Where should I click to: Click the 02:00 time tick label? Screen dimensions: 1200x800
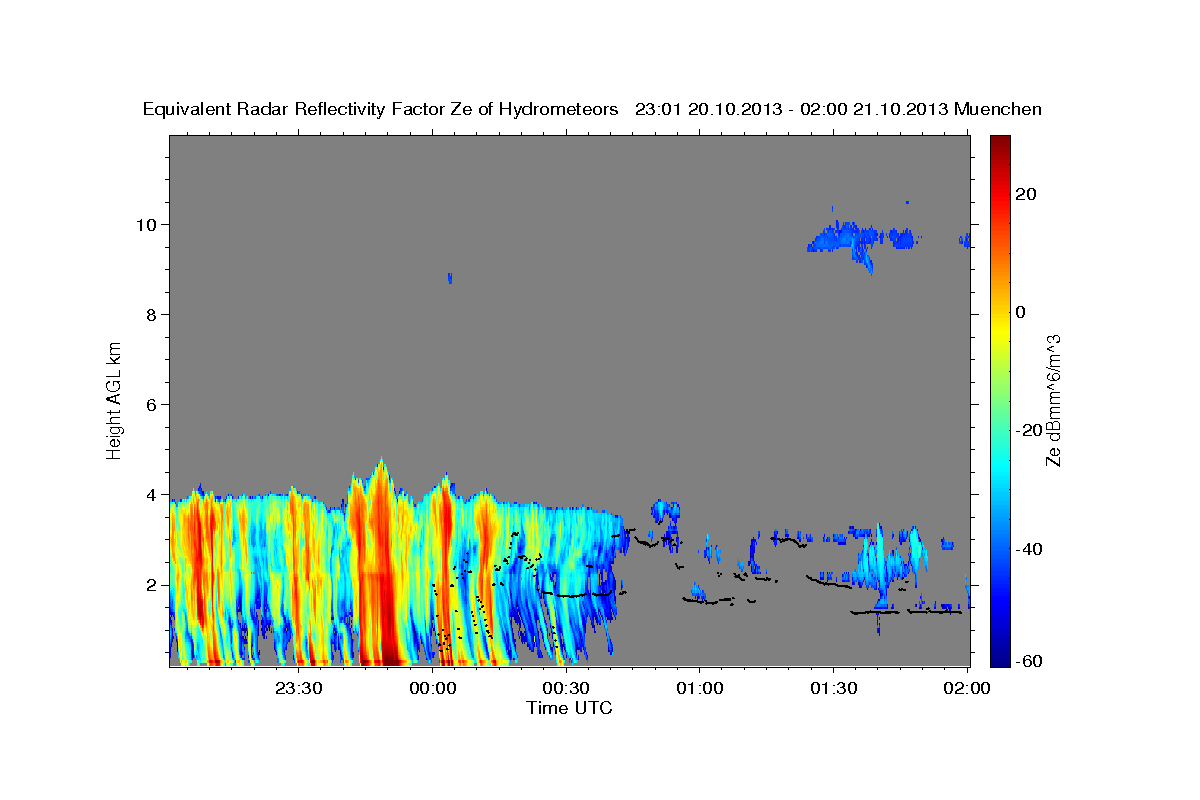click(x=967, y=689)
